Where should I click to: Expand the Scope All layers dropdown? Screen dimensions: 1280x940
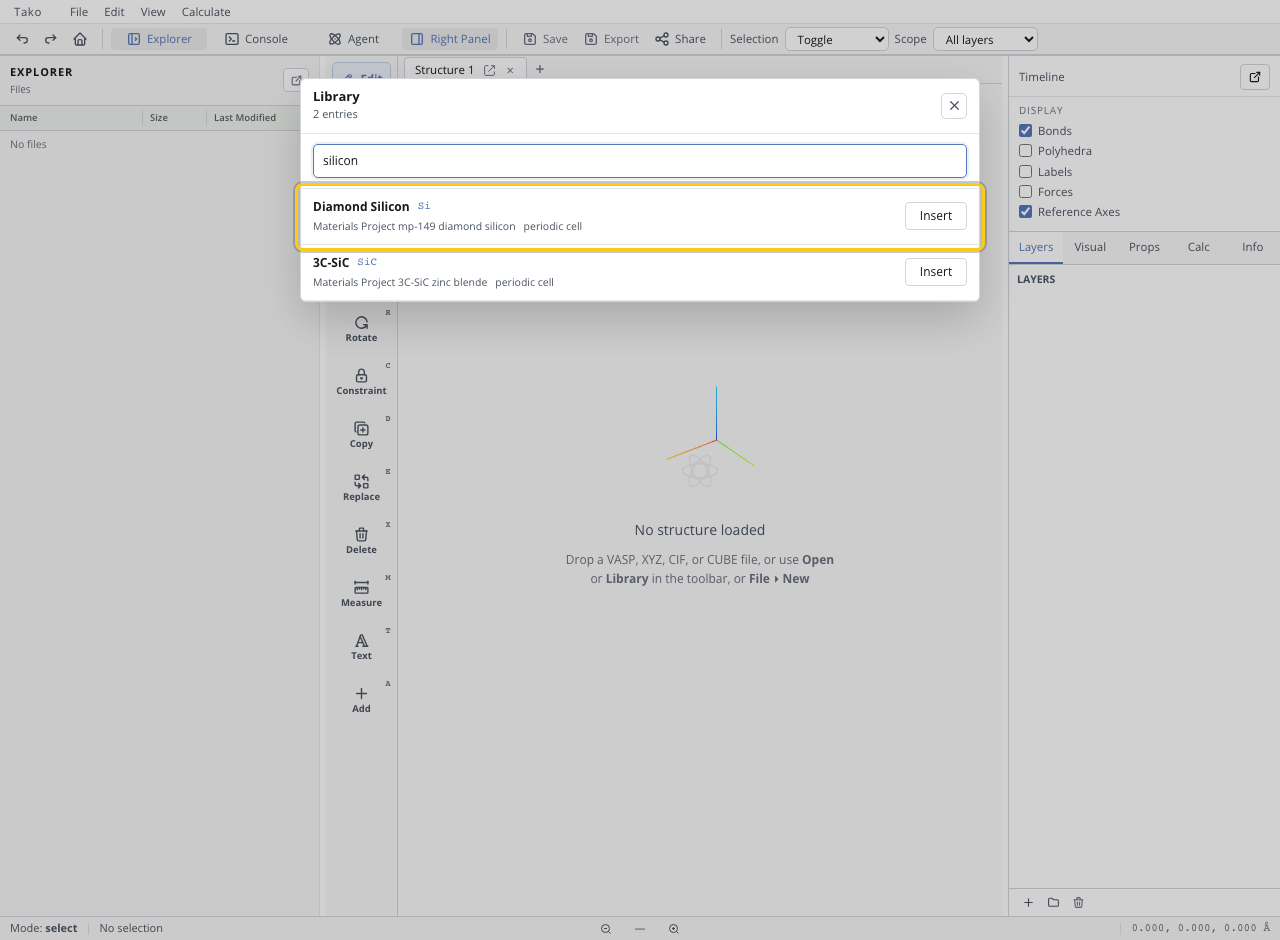click(x=985, y=39)
